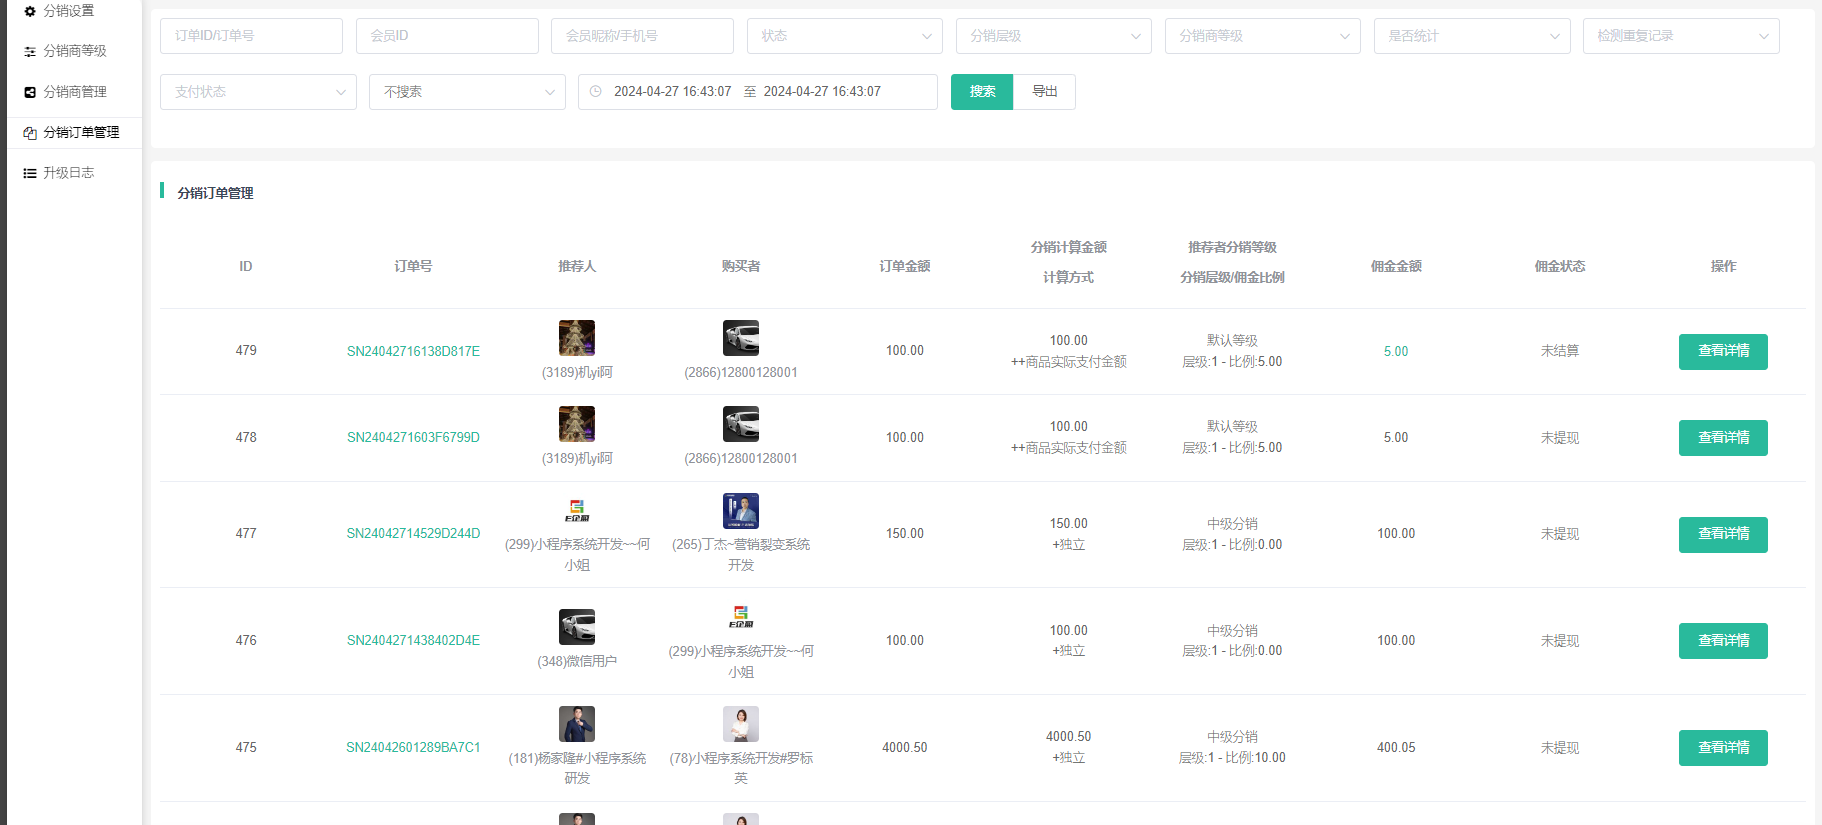Click the clock icon in date range field
1822x825 pixels.
click(x=596, y=92)
